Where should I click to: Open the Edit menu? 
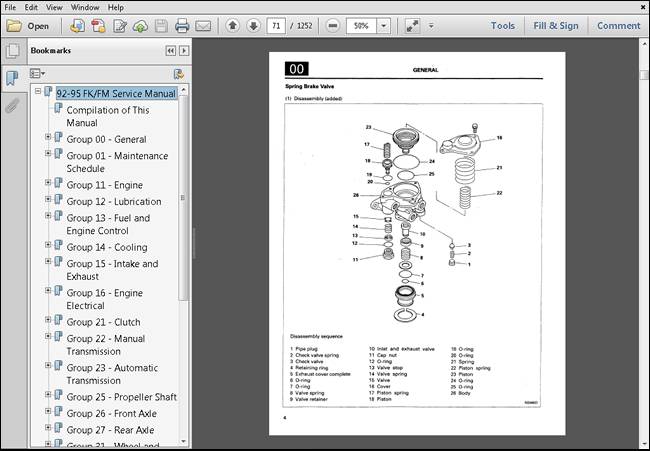(31, 7)
